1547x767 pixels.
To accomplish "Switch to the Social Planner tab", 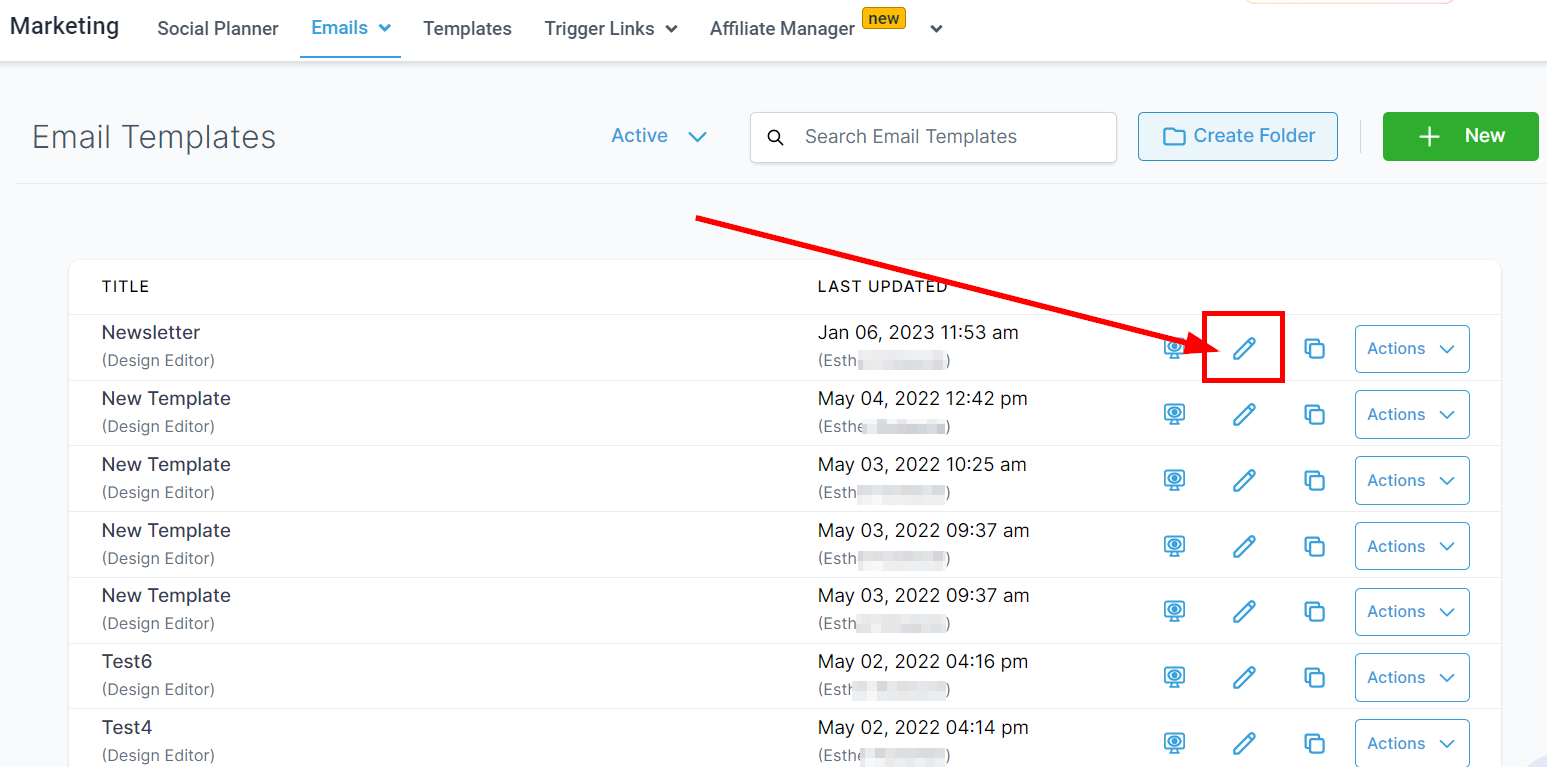I will [218, 29].
